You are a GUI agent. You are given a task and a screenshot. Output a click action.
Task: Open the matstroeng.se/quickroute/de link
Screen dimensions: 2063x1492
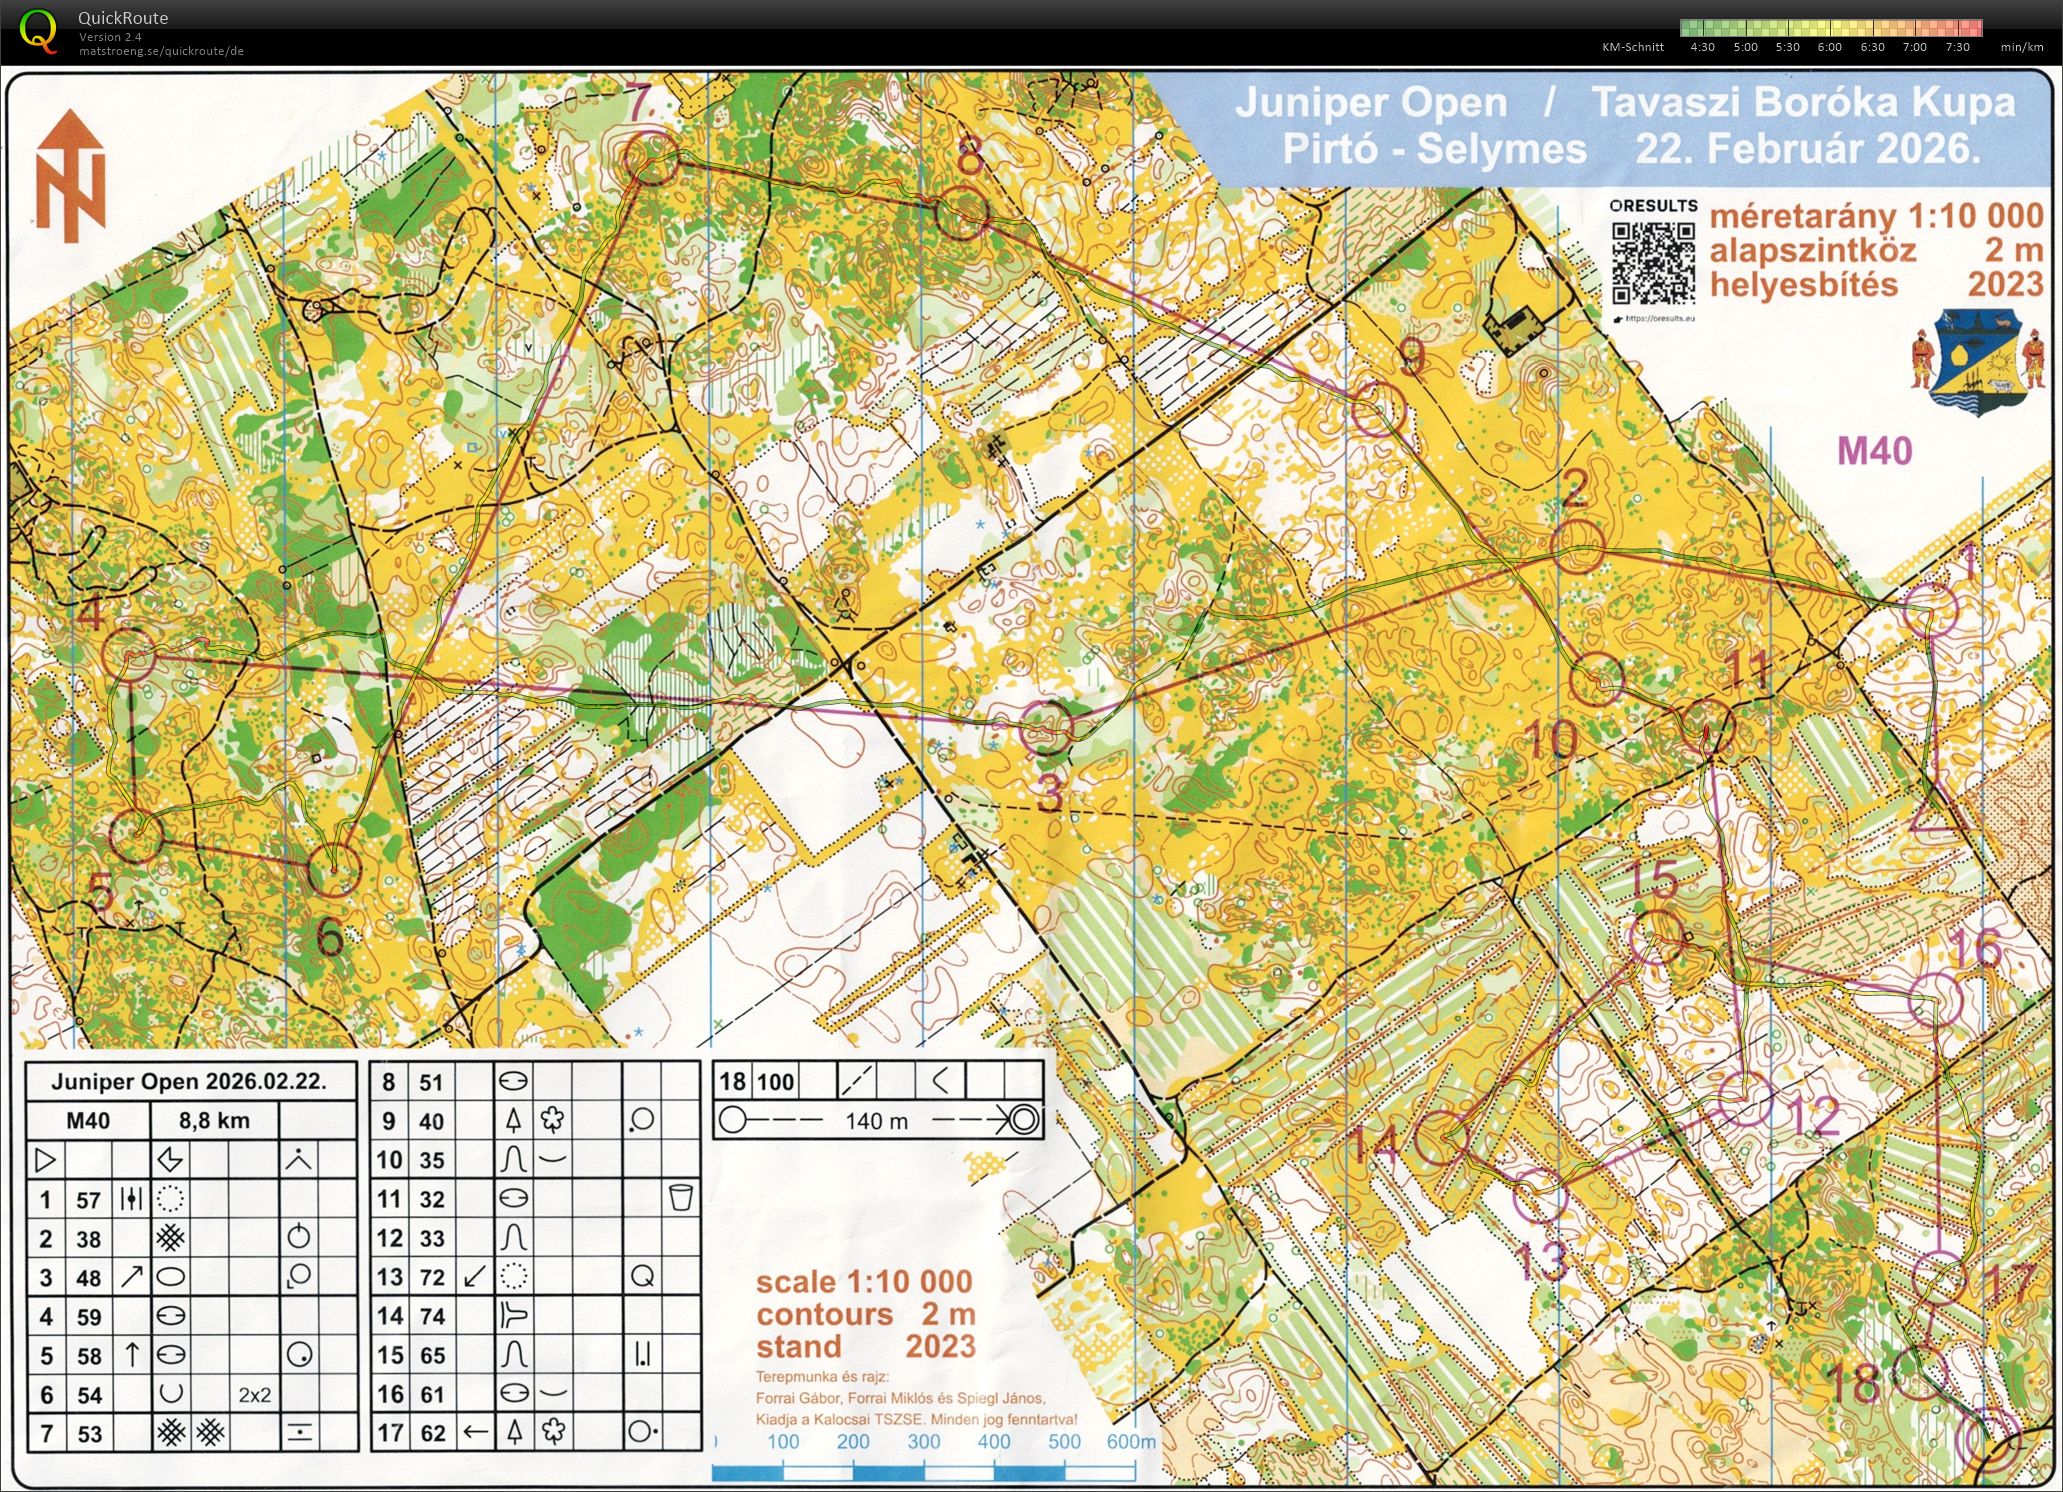point(161,51)
